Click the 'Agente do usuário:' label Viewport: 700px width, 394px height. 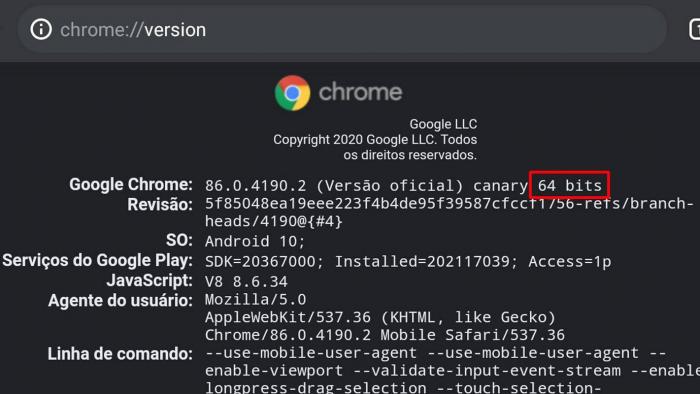121,300
